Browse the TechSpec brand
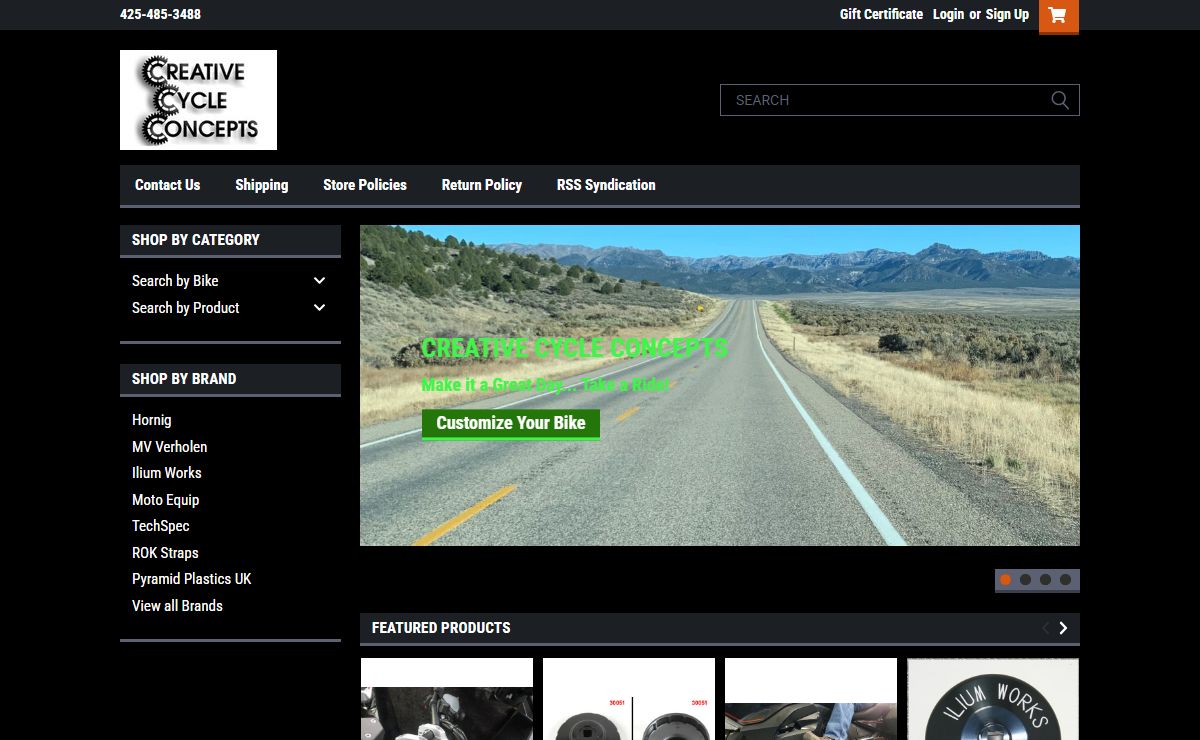Screen dimensions: 1200x740 [x=161, y=526]
